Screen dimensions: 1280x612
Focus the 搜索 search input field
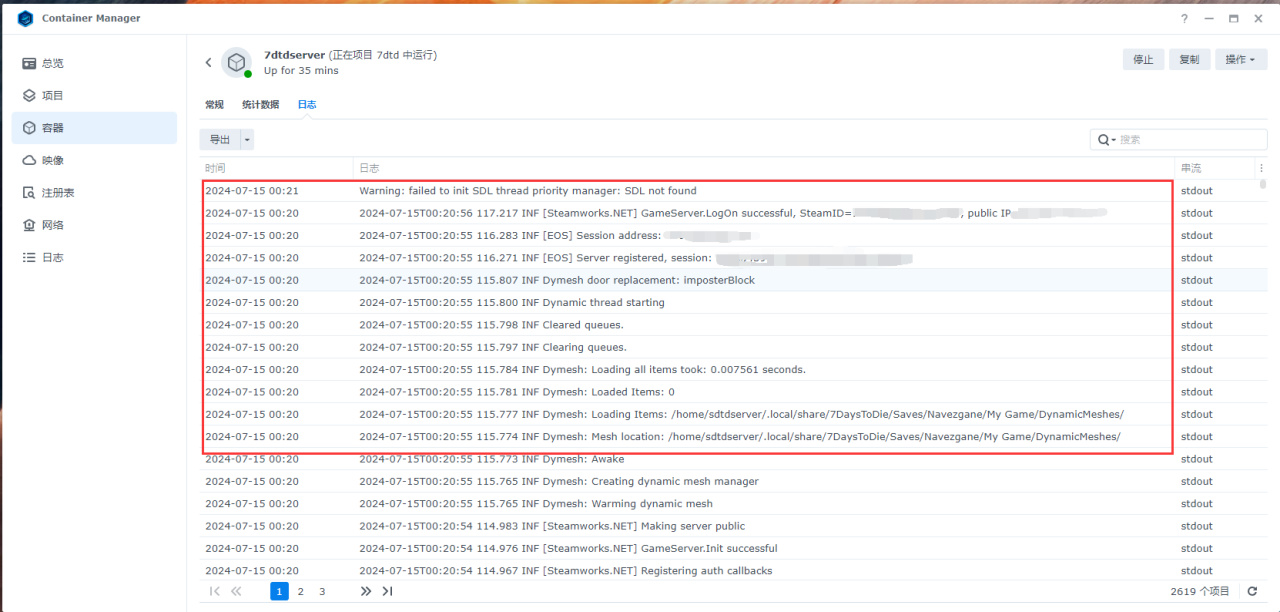[1190, 140]
